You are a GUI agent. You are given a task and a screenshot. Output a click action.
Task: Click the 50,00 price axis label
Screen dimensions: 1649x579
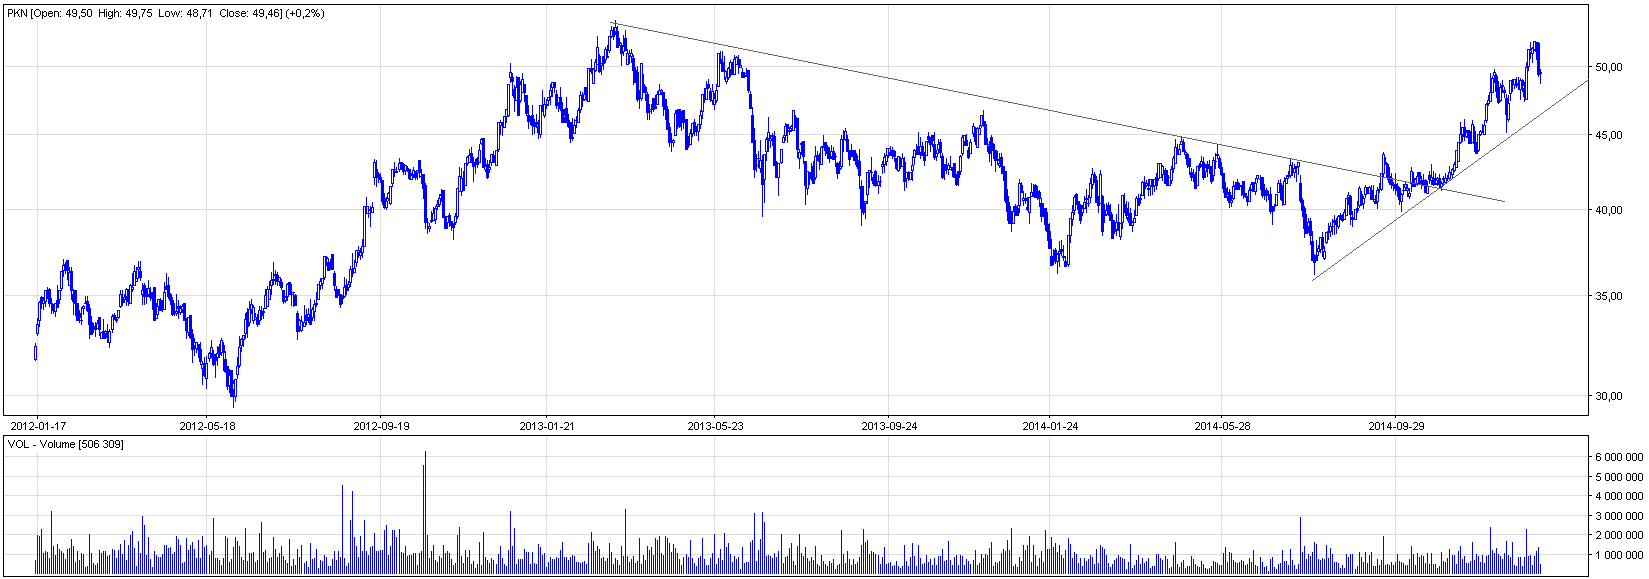tap(1608, 67)
